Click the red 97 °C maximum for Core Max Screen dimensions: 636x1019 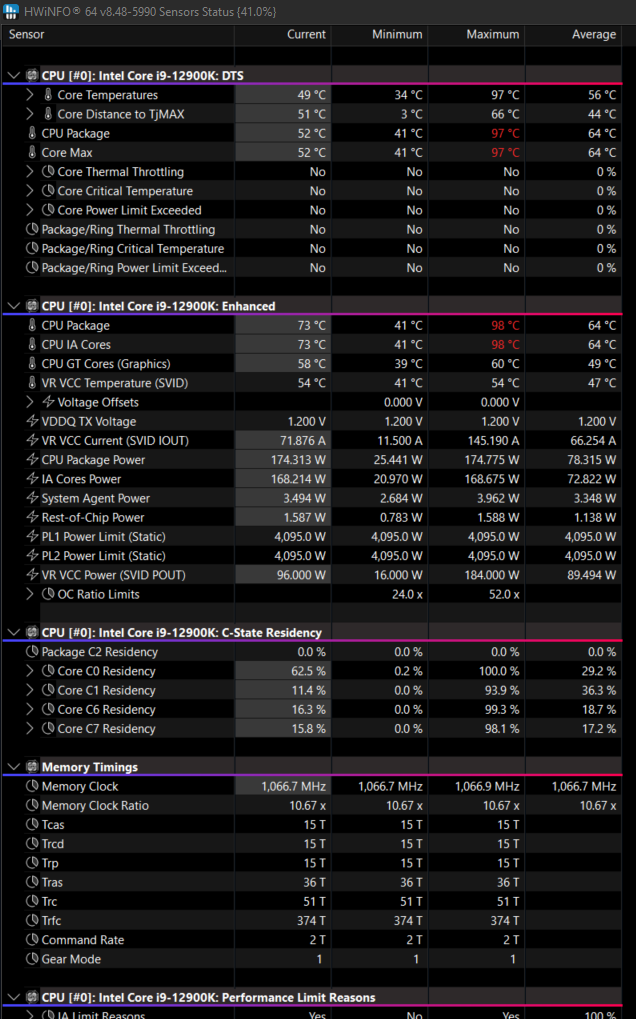click(505, 152)
